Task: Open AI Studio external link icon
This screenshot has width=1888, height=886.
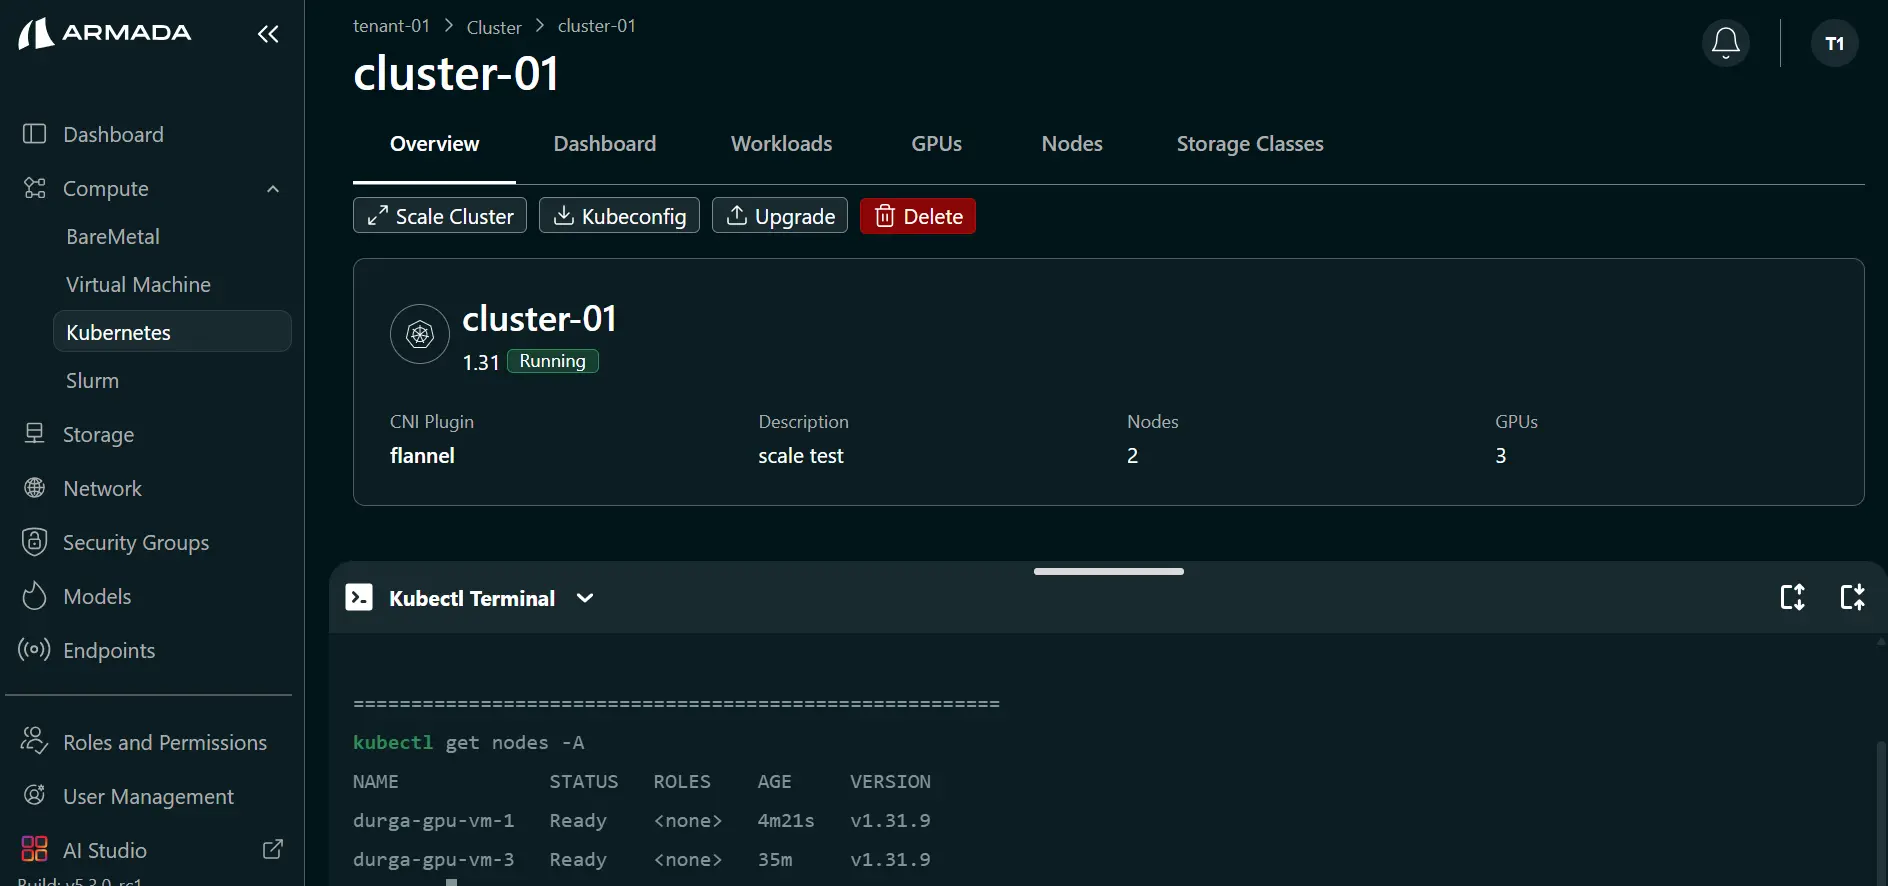Action: pos(272,849)
